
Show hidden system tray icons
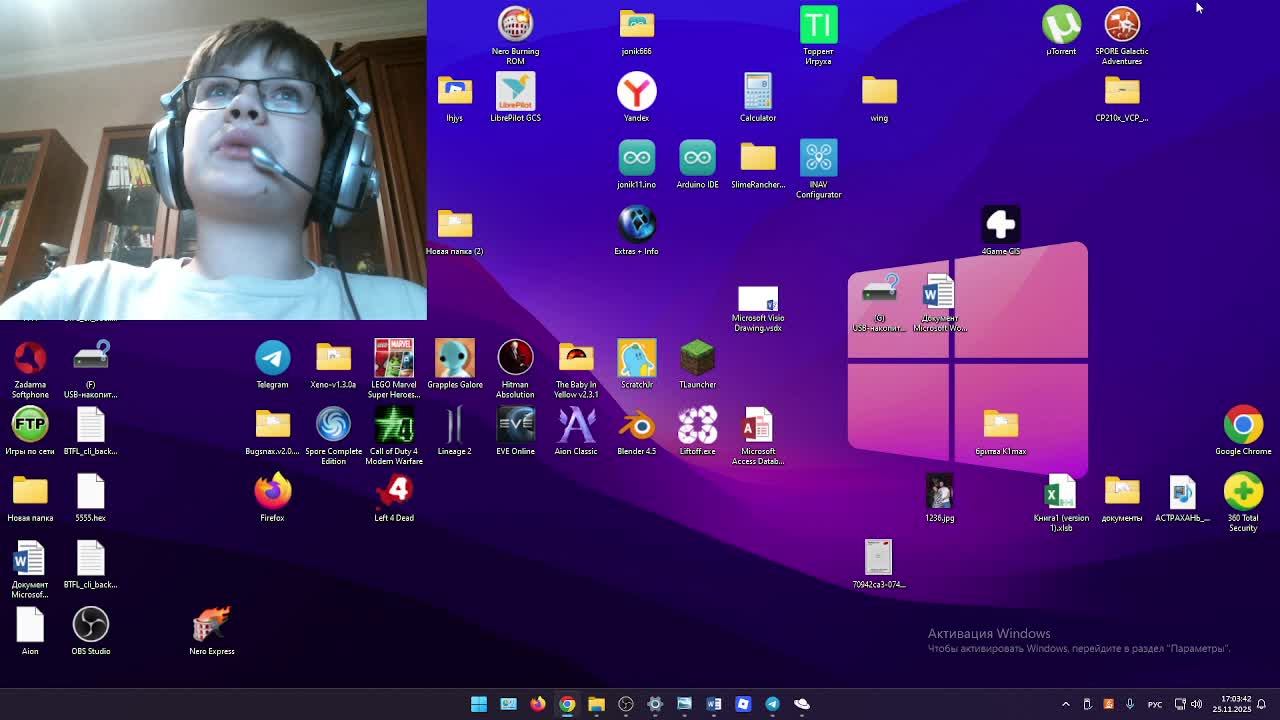(1065, 704)
